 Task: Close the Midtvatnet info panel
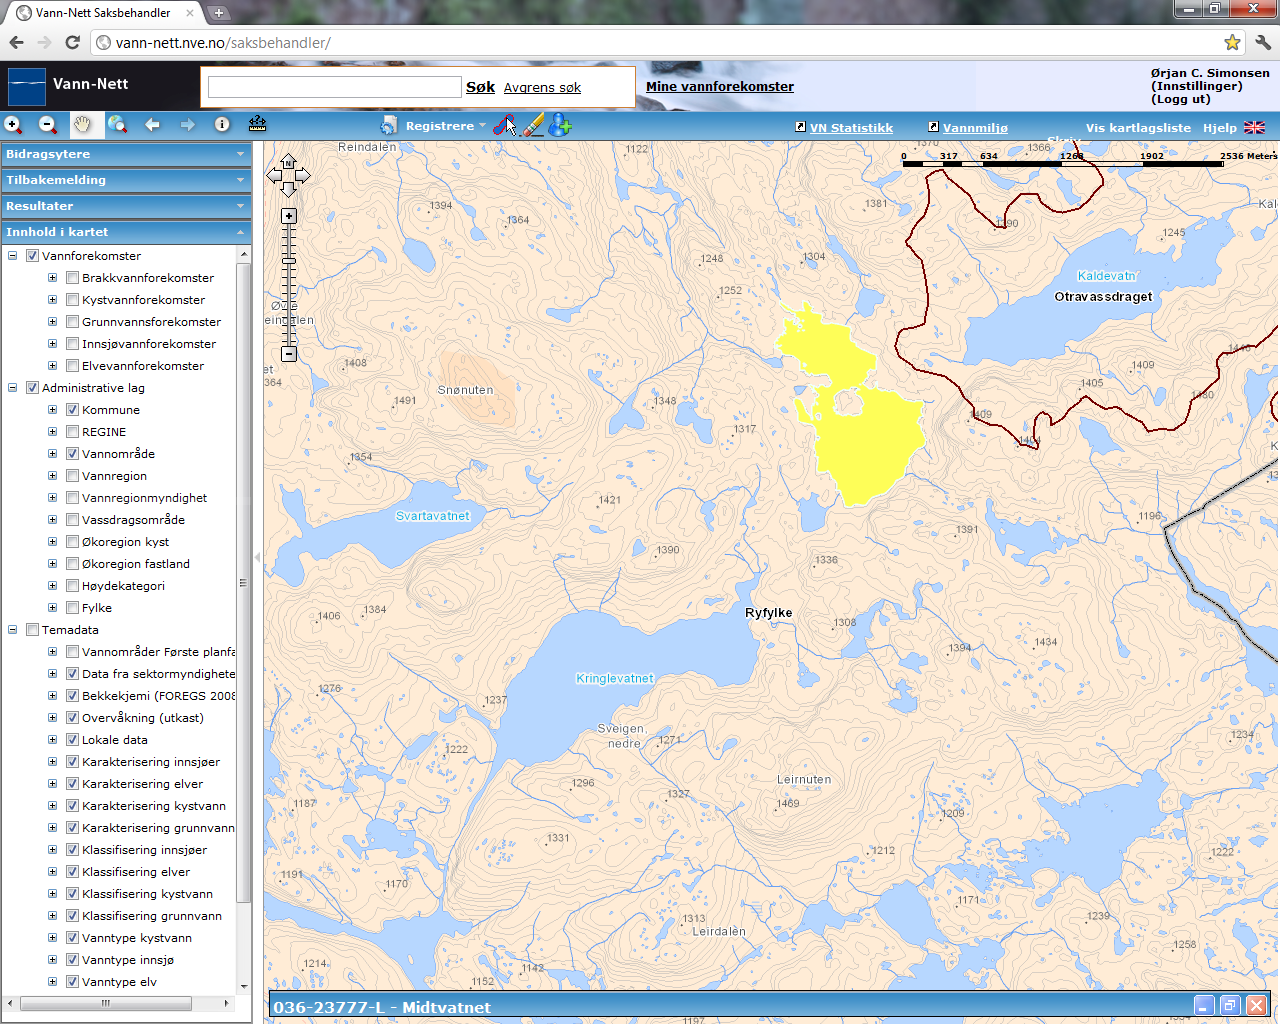(x=1256, y=1006)
